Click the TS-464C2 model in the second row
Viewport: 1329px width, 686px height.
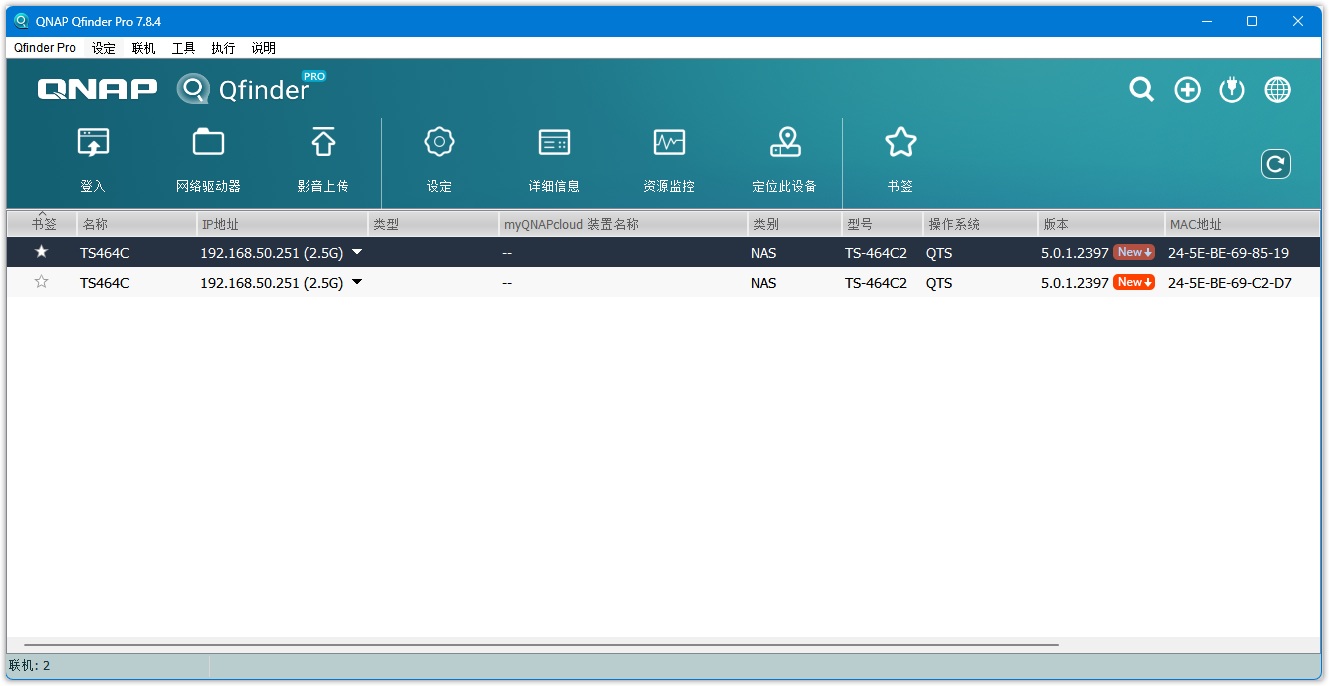click(876, 283)
